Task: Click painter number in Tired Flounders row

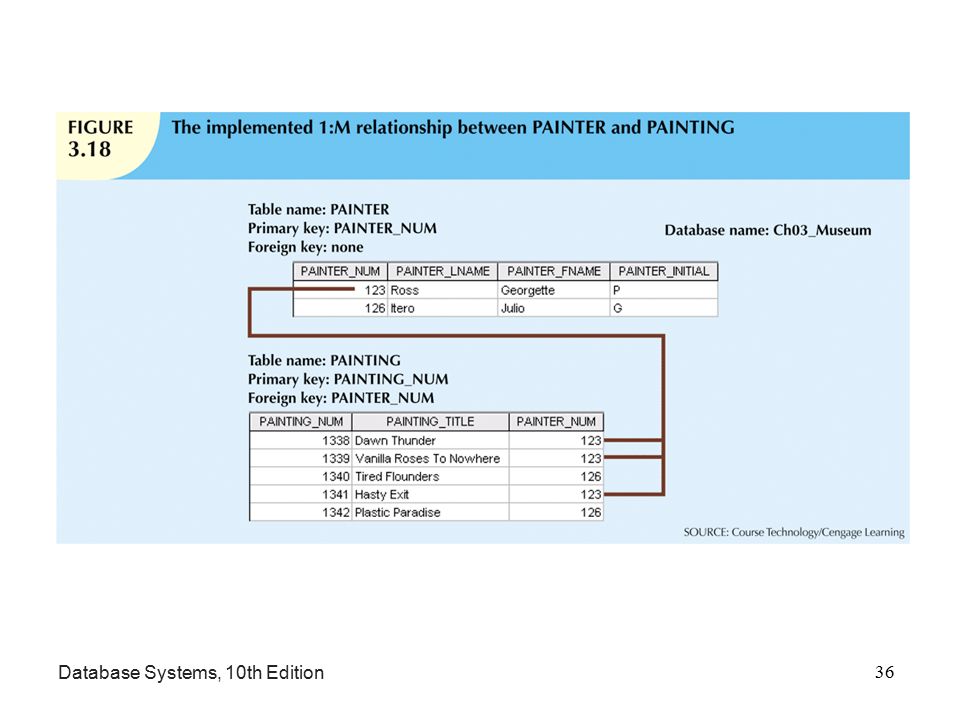Action: coord(556,476)
